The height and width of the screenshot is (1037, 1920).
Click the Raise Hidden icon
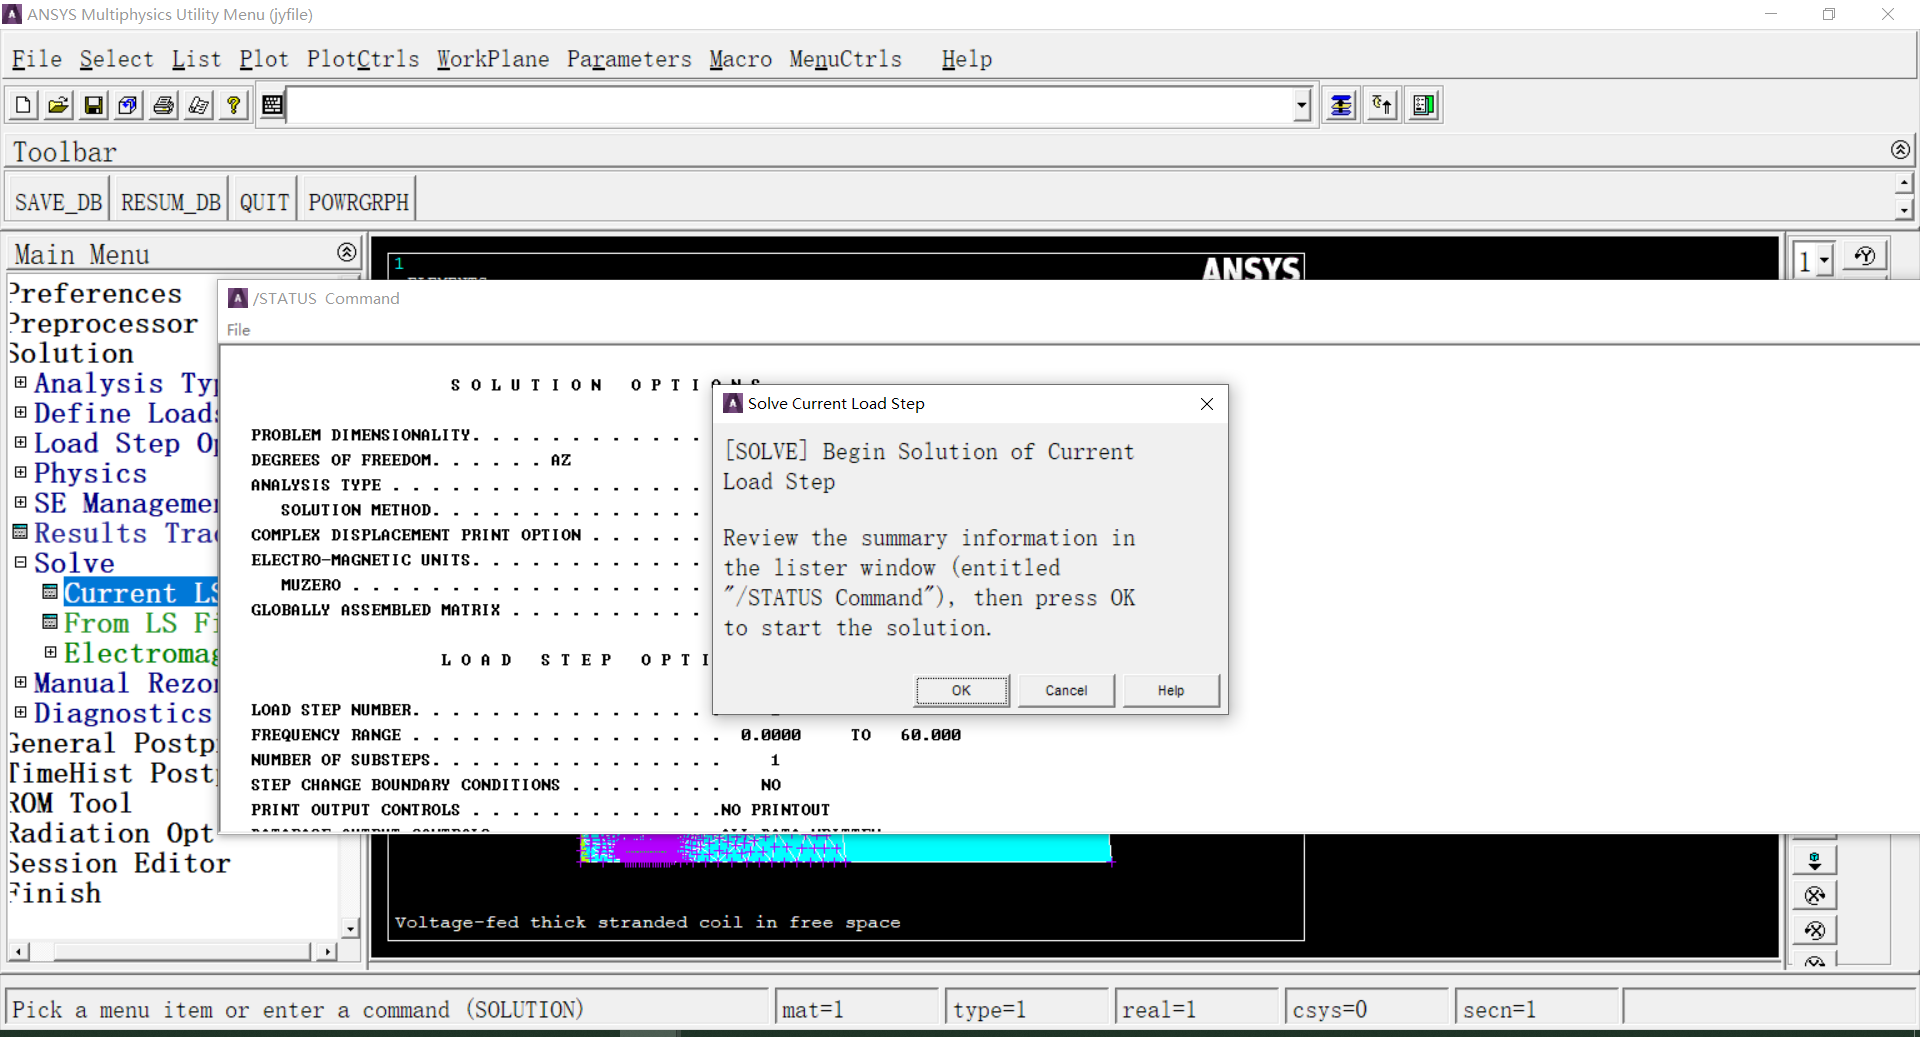point(1341,105)
